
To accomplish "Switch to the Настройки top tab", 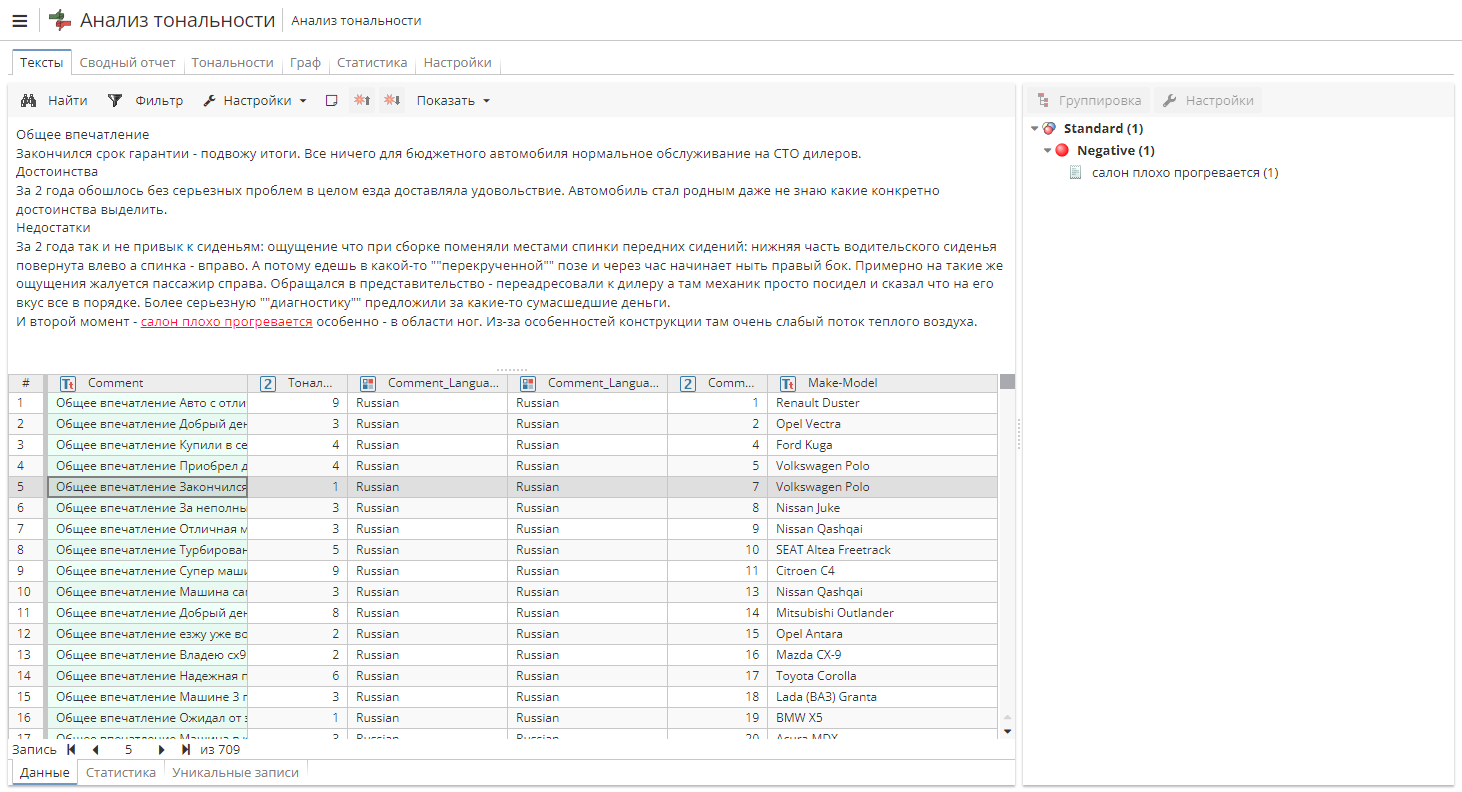I will click(457, 62).
